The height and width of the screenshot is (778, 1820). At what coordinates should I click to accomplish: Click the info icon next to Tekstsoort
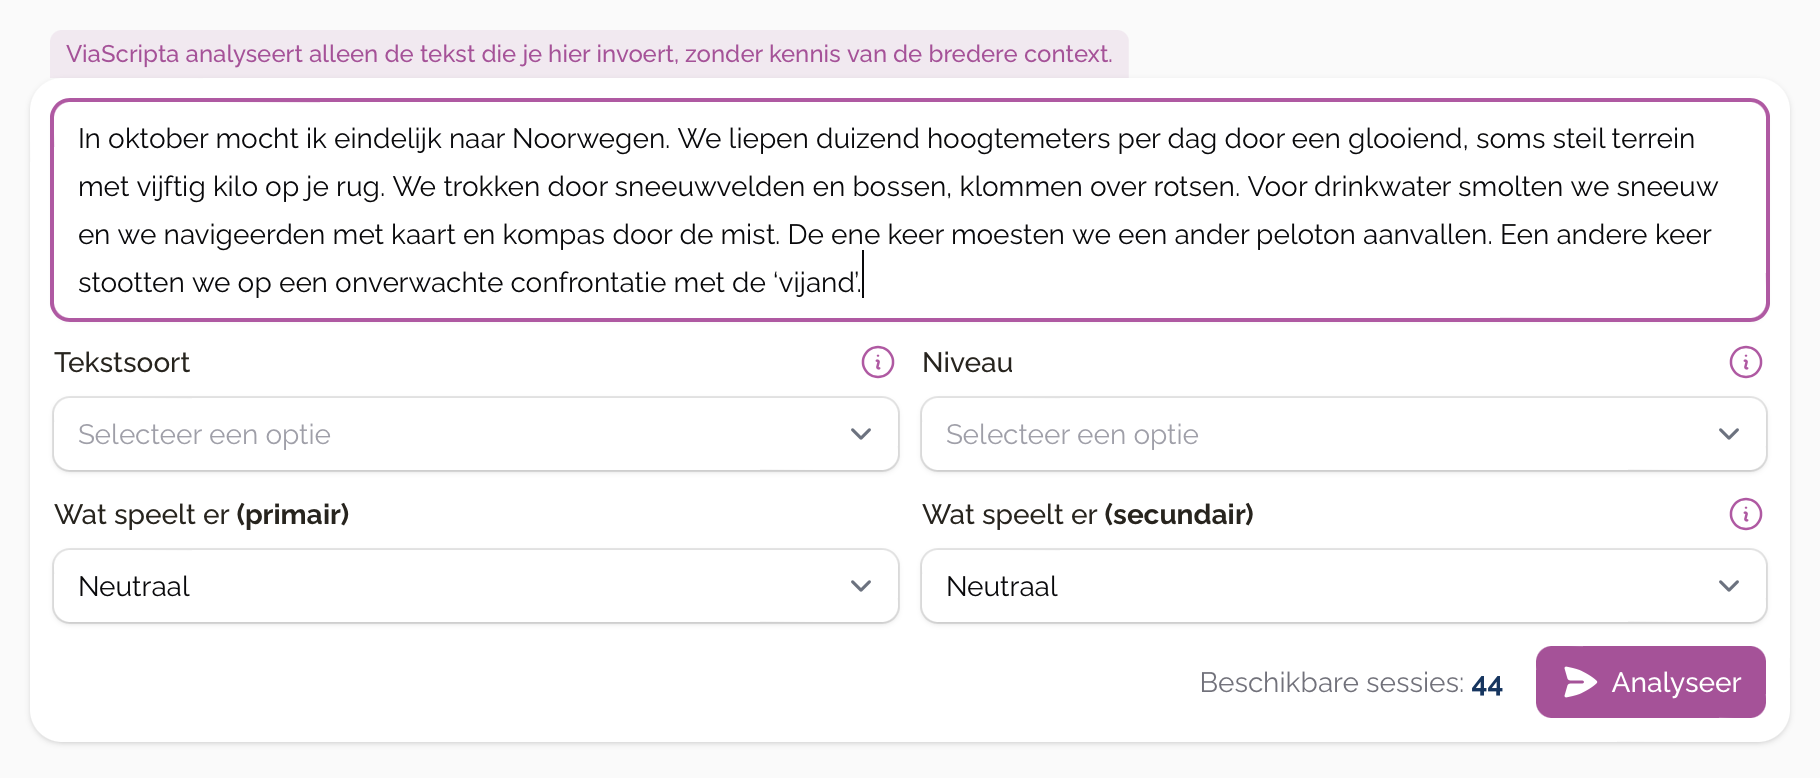pos(877,362)
